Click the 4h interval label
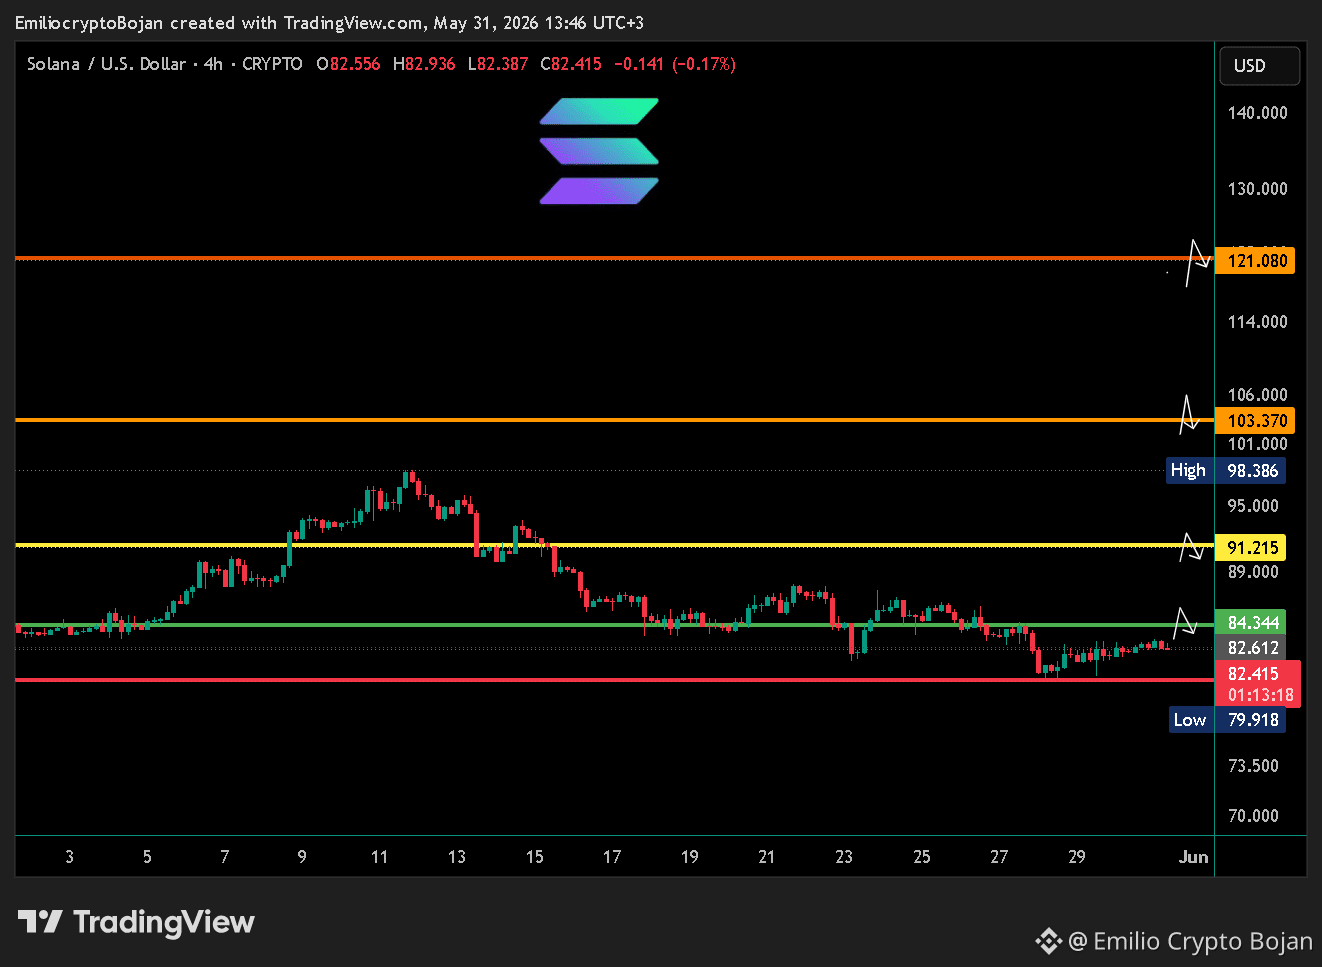Viewport: 1322px width, 967px height. 213,64
